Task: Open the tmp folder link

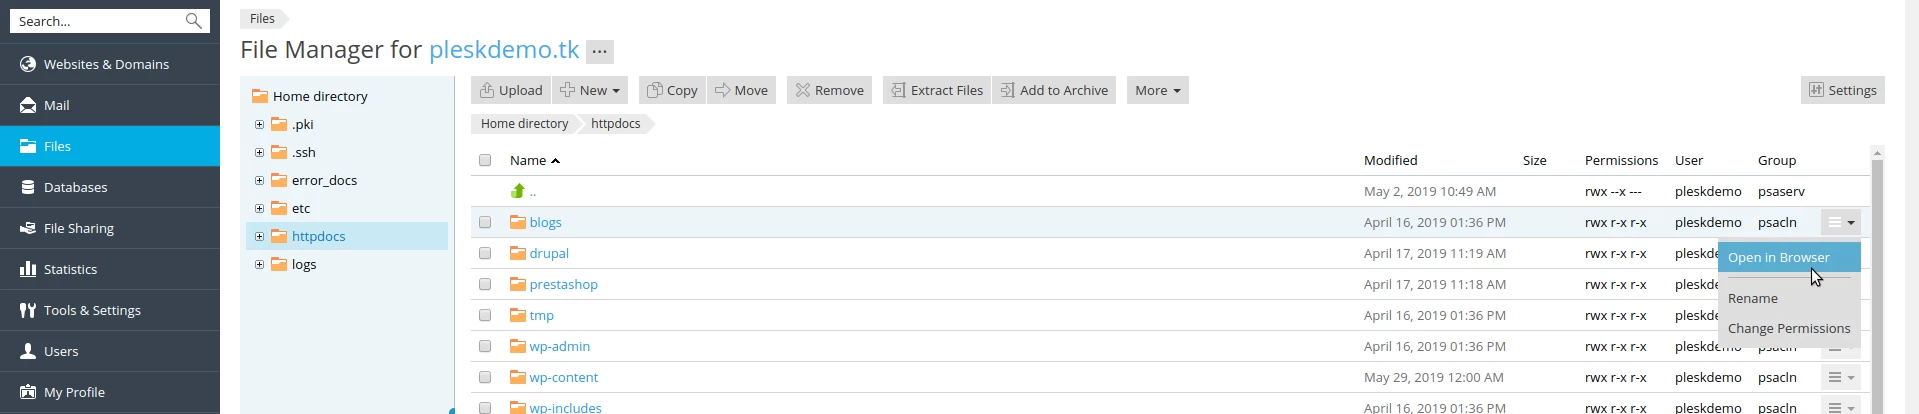Action: pyautogui.click(x=541, y=315)
